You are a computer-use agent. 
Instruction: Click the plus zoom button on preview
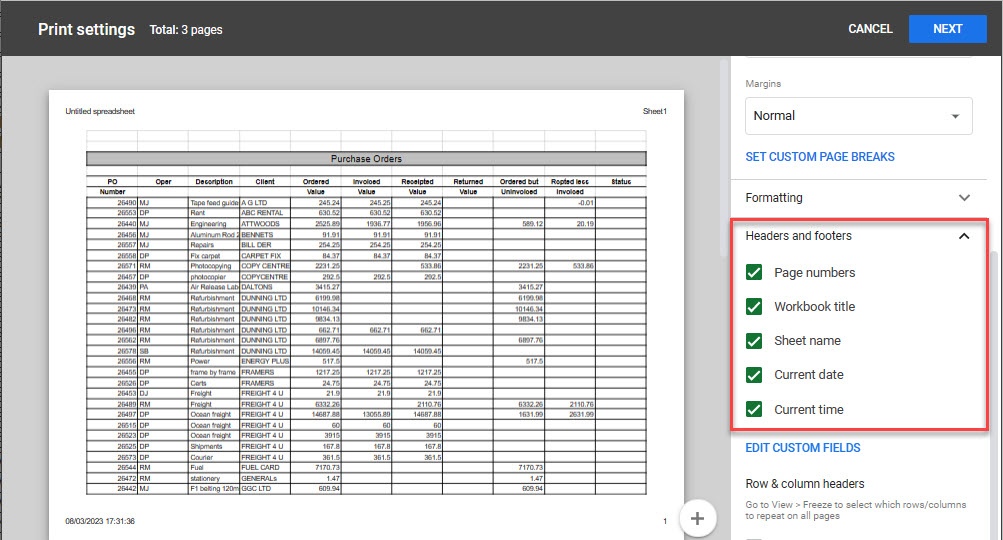[x=698, y=518]
